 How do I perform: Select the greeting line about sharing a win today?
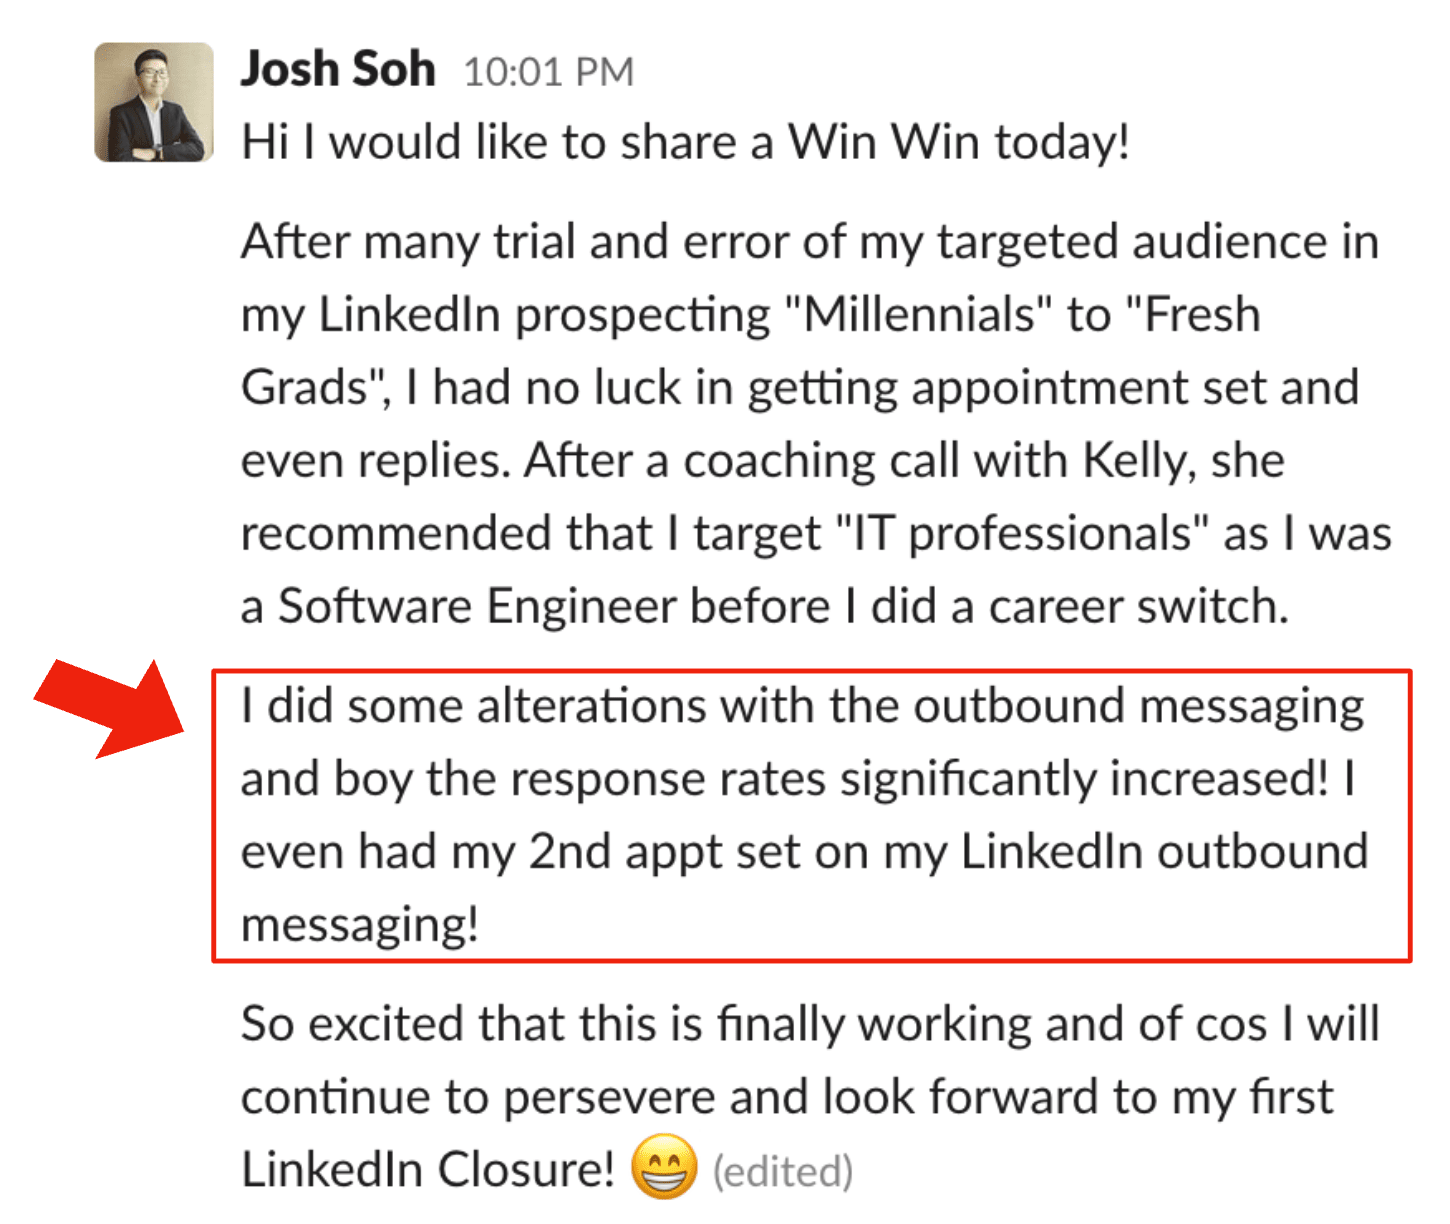(686, 142)
